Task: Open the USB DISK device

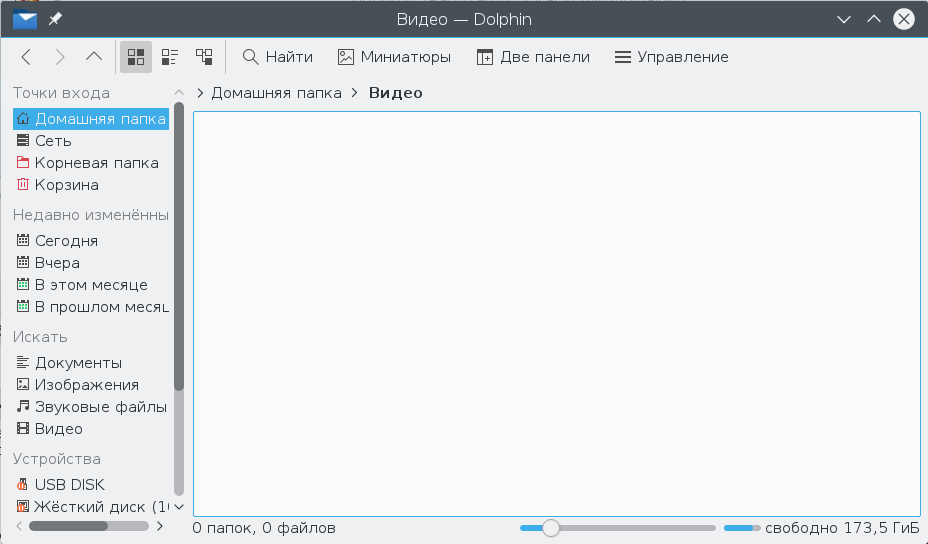Action: pyautogui.click(x=91, y=484)
